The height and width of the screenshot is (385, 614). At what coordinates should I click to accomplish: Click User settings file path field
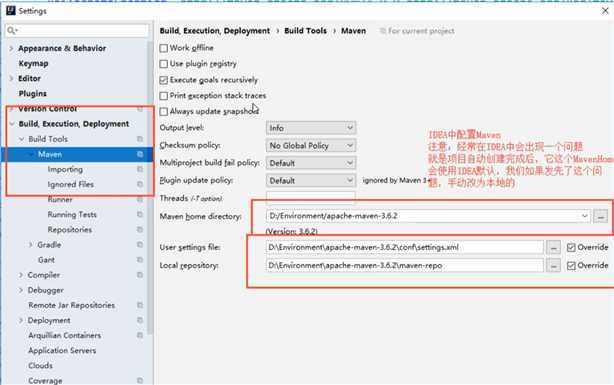[x=405, y=247]
